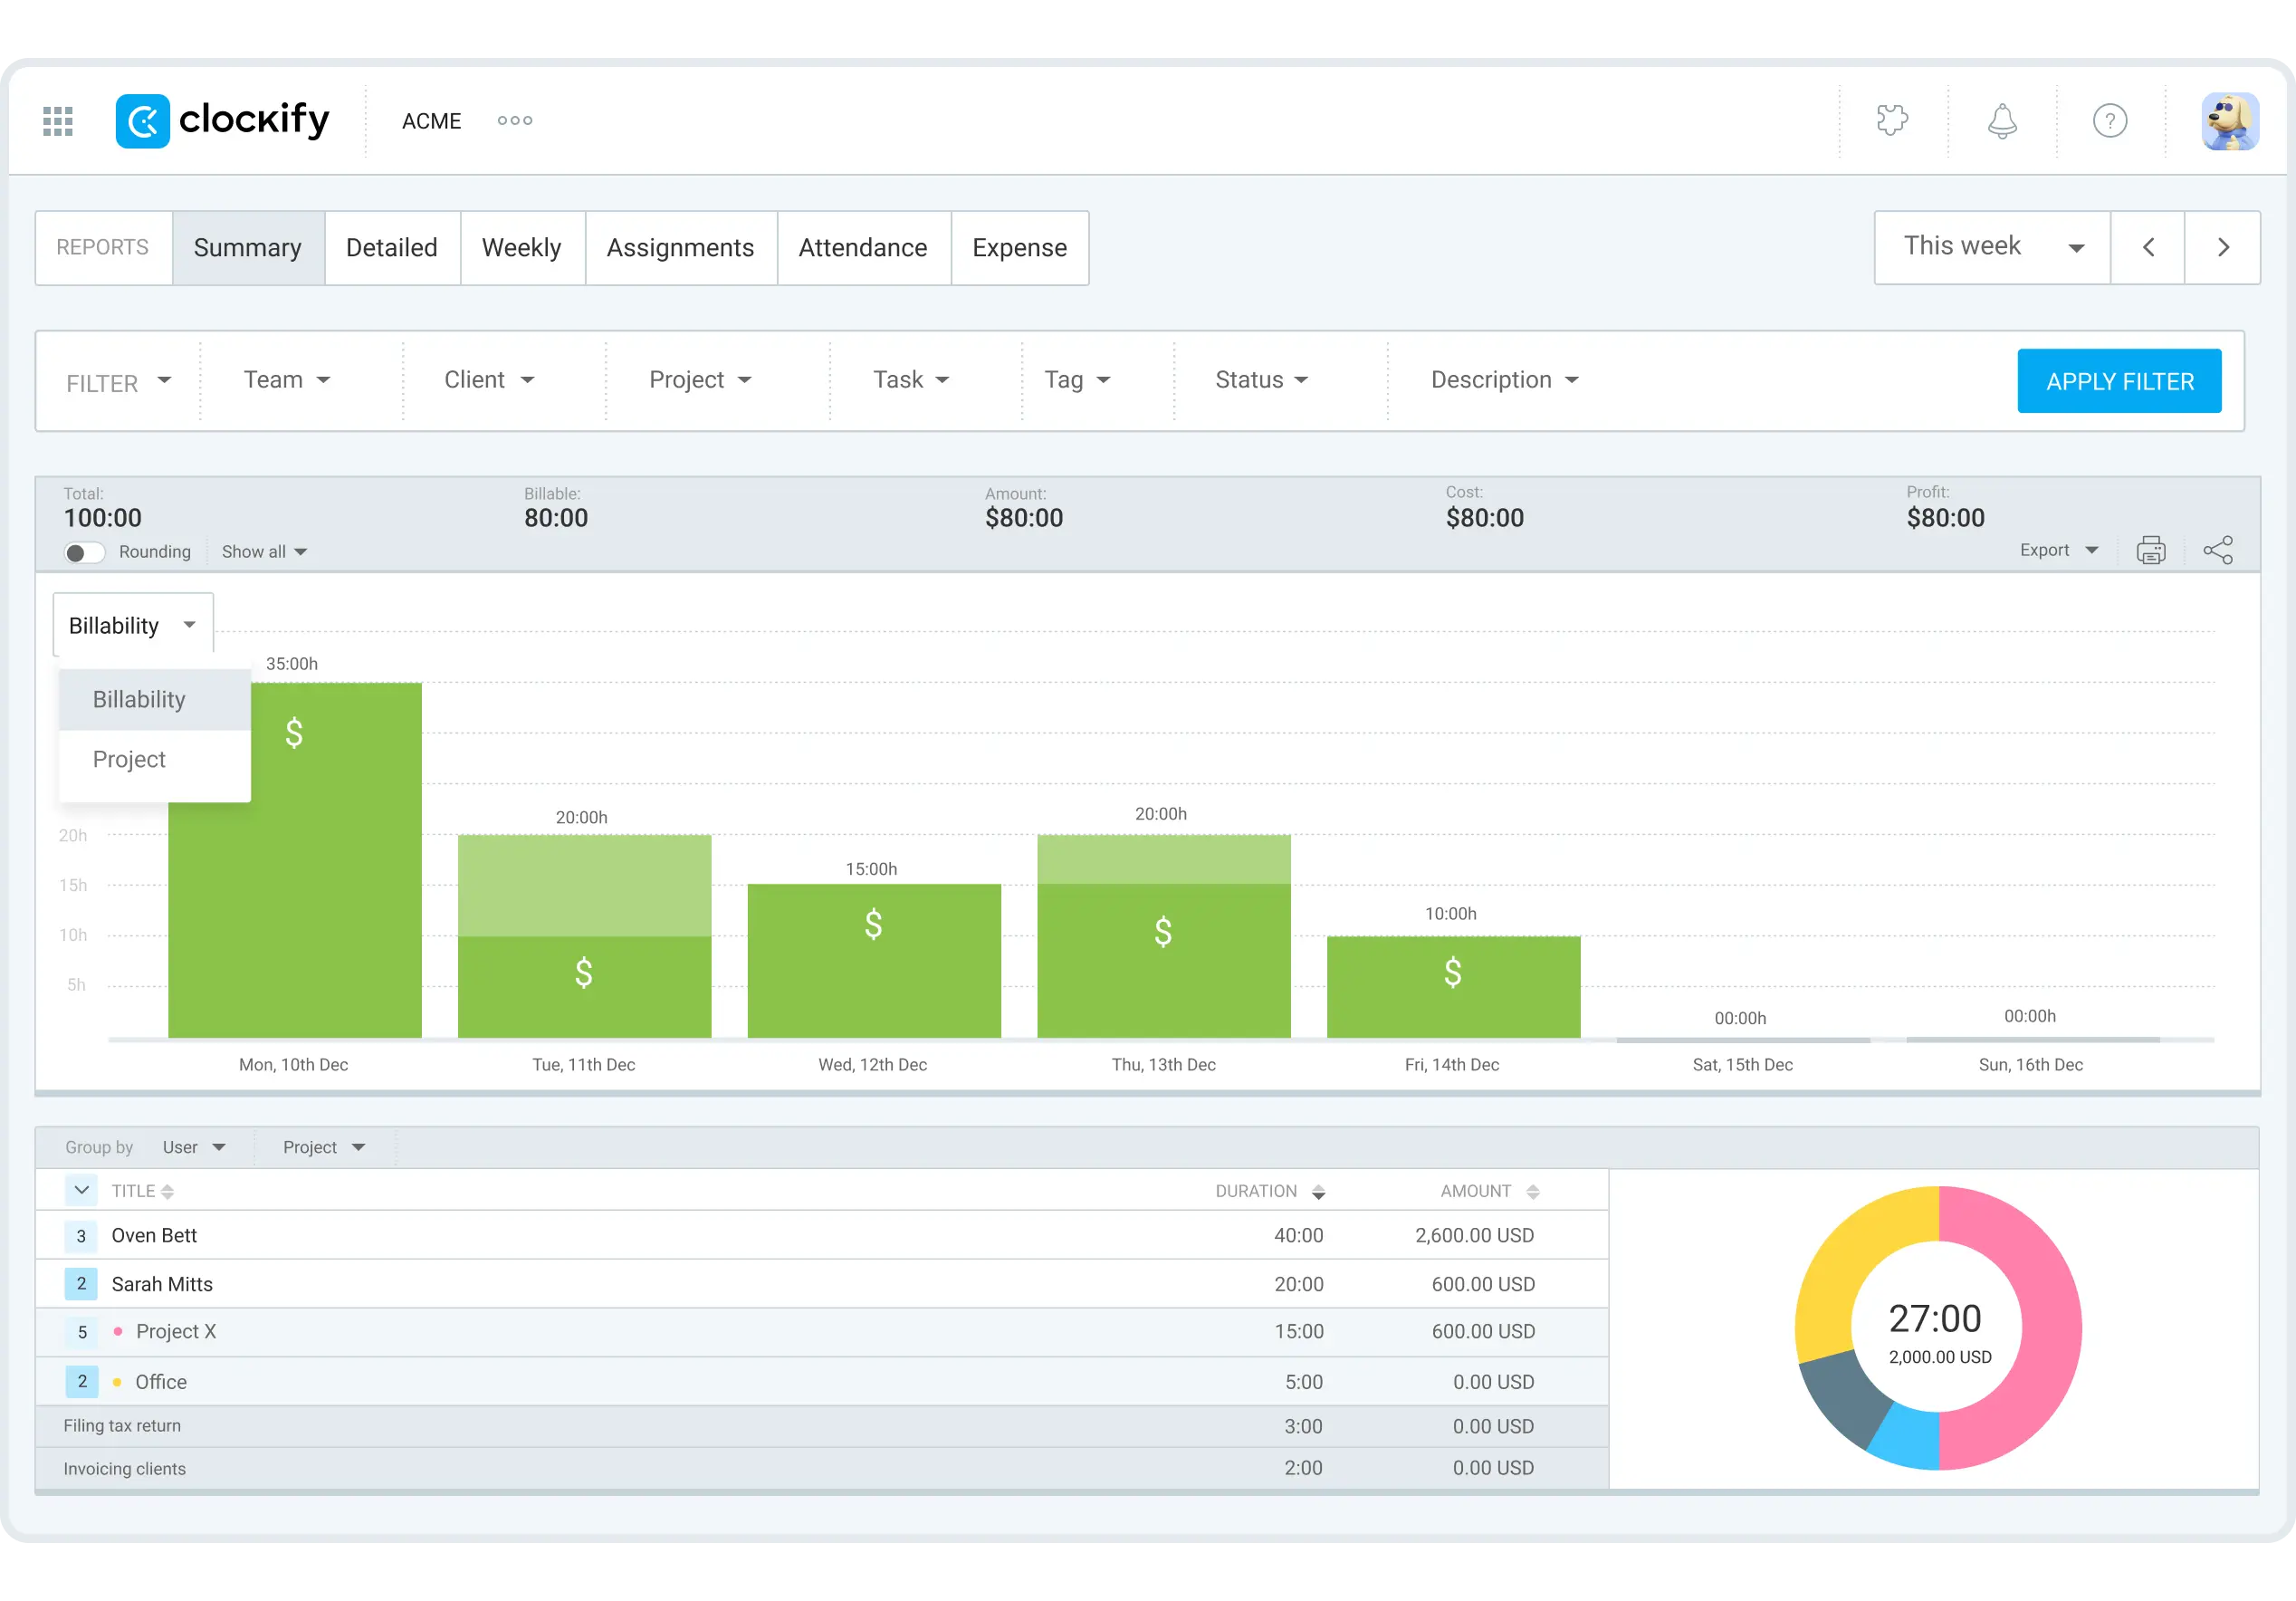The image size is (2296, 1601).
Task: Open the notifications bell
Action: click(x=2002, y=120)
